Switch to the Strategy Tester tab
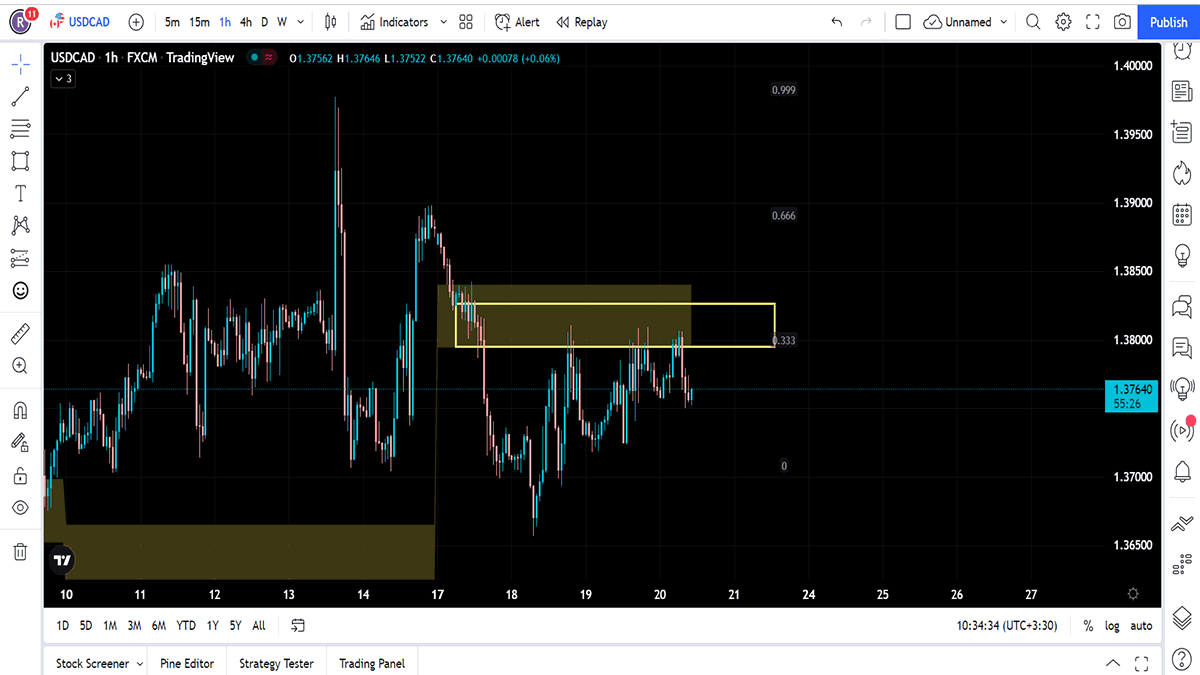Image resolution: width=1200 pixels, height=675 pixels. click(276, 664)
